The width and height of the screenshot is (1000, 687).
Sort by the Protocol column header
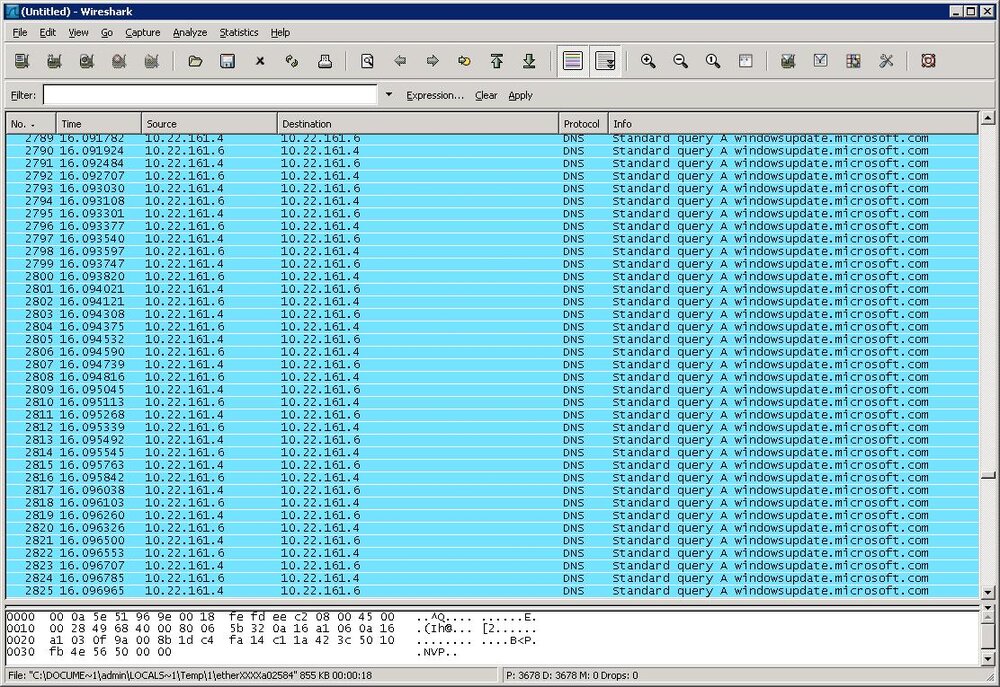pos(583,124)
